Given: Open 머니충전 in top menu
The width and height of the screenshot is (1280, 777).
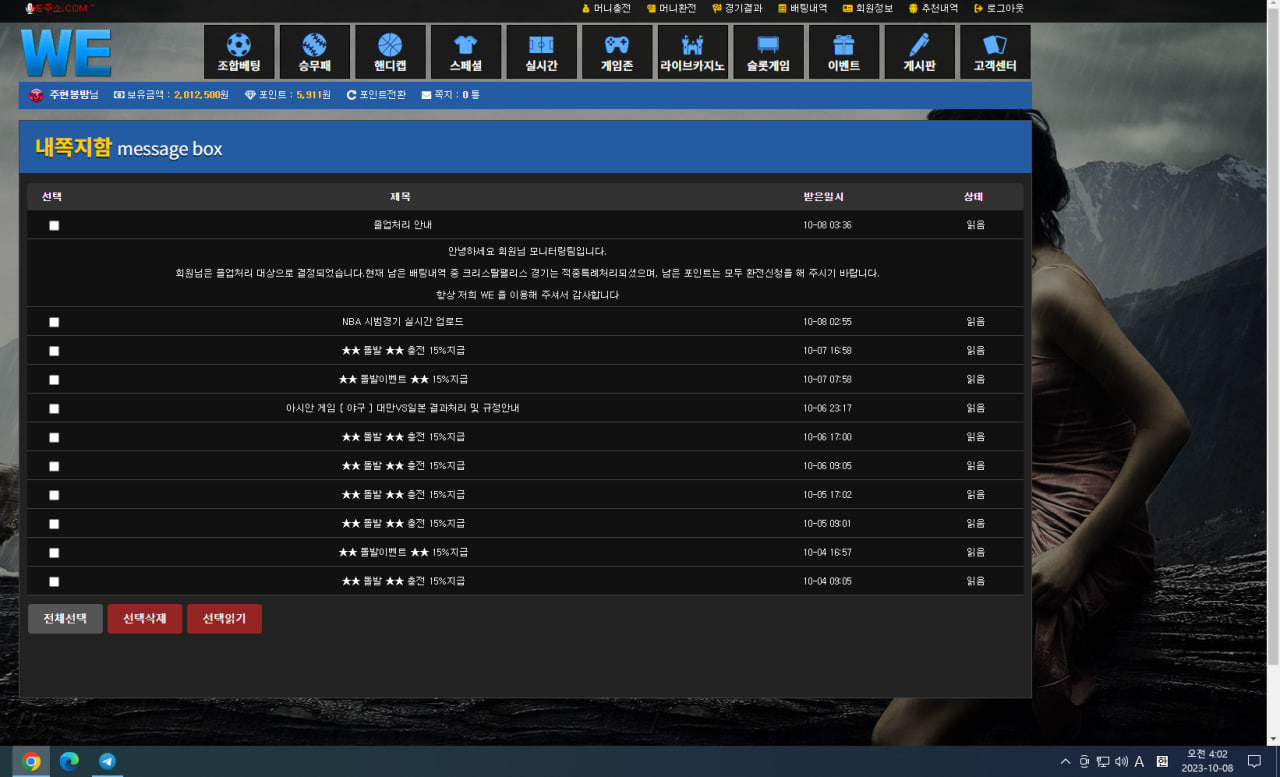Looking at the screenshot, I should [x=606, y=8].
